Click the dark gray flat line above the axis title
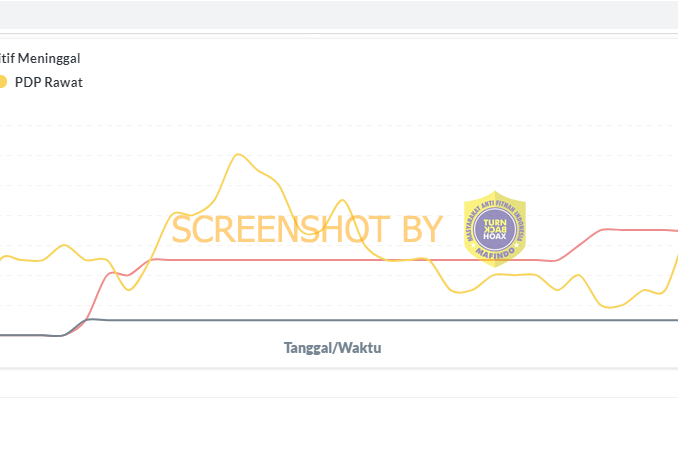 pos(389,320)
